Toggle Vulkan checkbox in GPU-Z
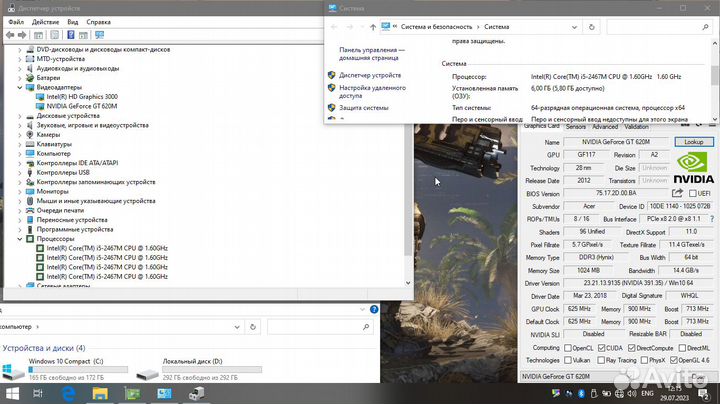 click(568, 360)
